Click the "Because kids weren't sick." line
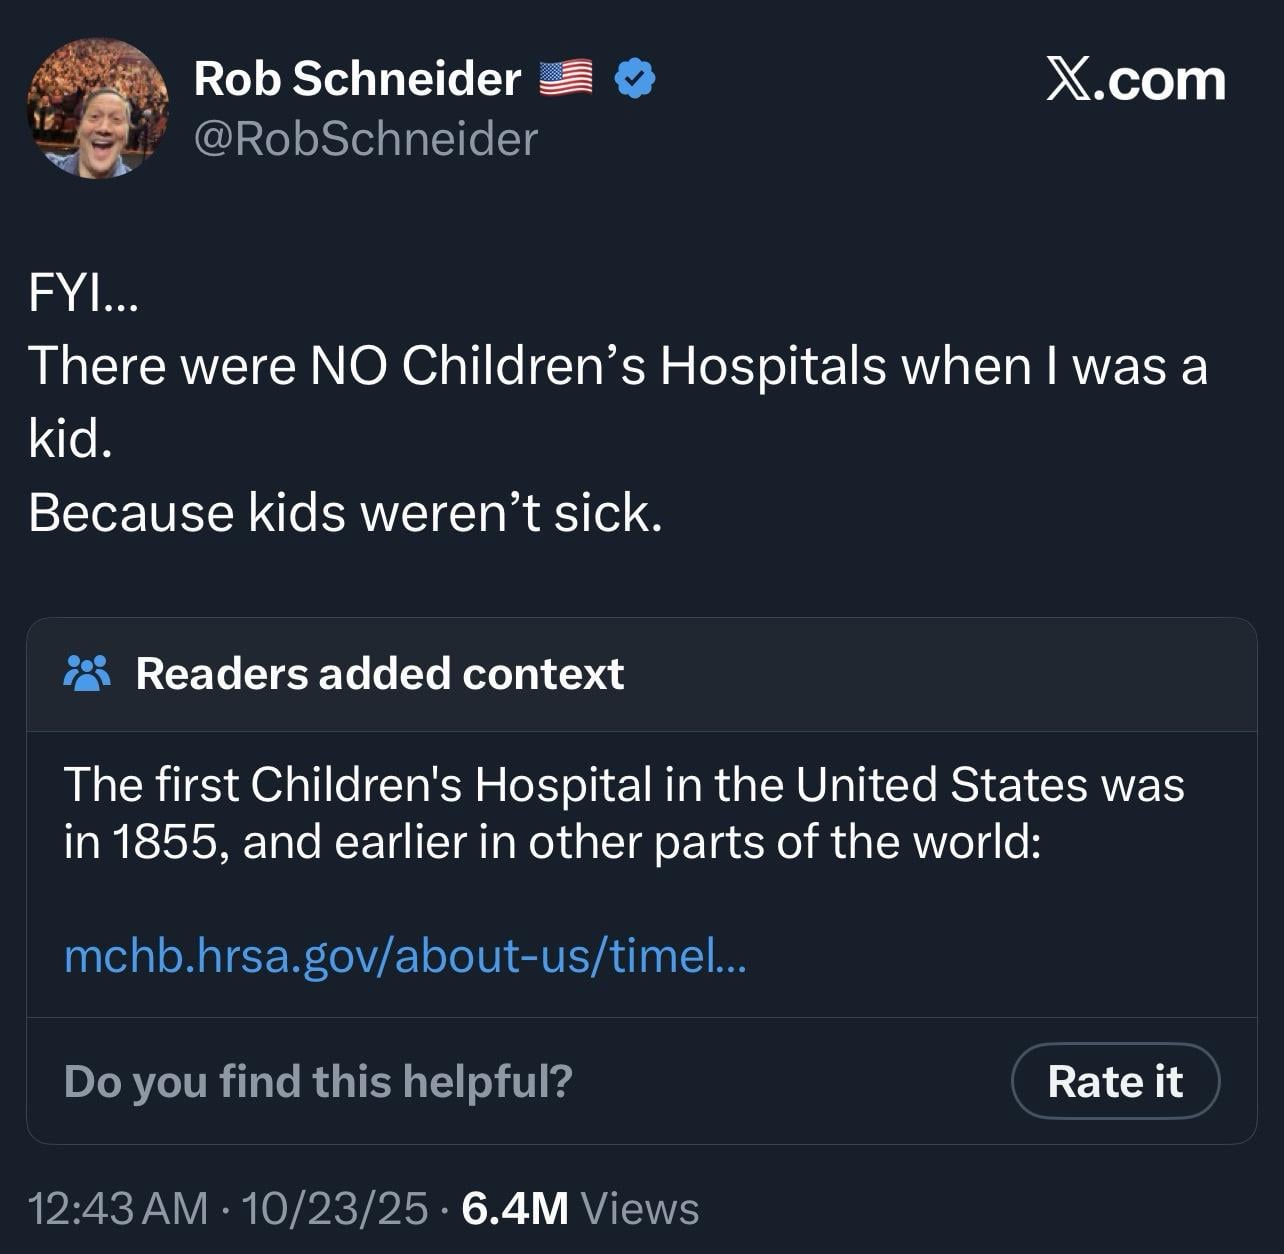Viewport: 1284px width, 1254px height. pyautogui.click(x=345, y=513)
